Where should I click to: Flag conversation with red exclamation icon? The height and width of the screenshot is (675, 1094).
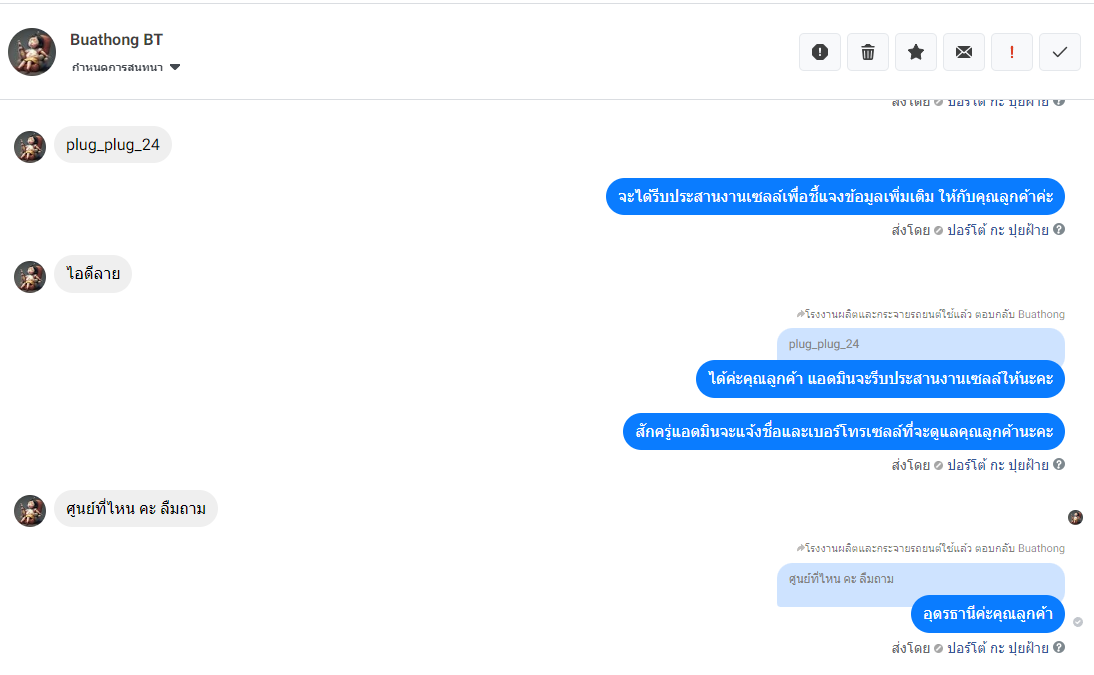(x=1012, y=52)
